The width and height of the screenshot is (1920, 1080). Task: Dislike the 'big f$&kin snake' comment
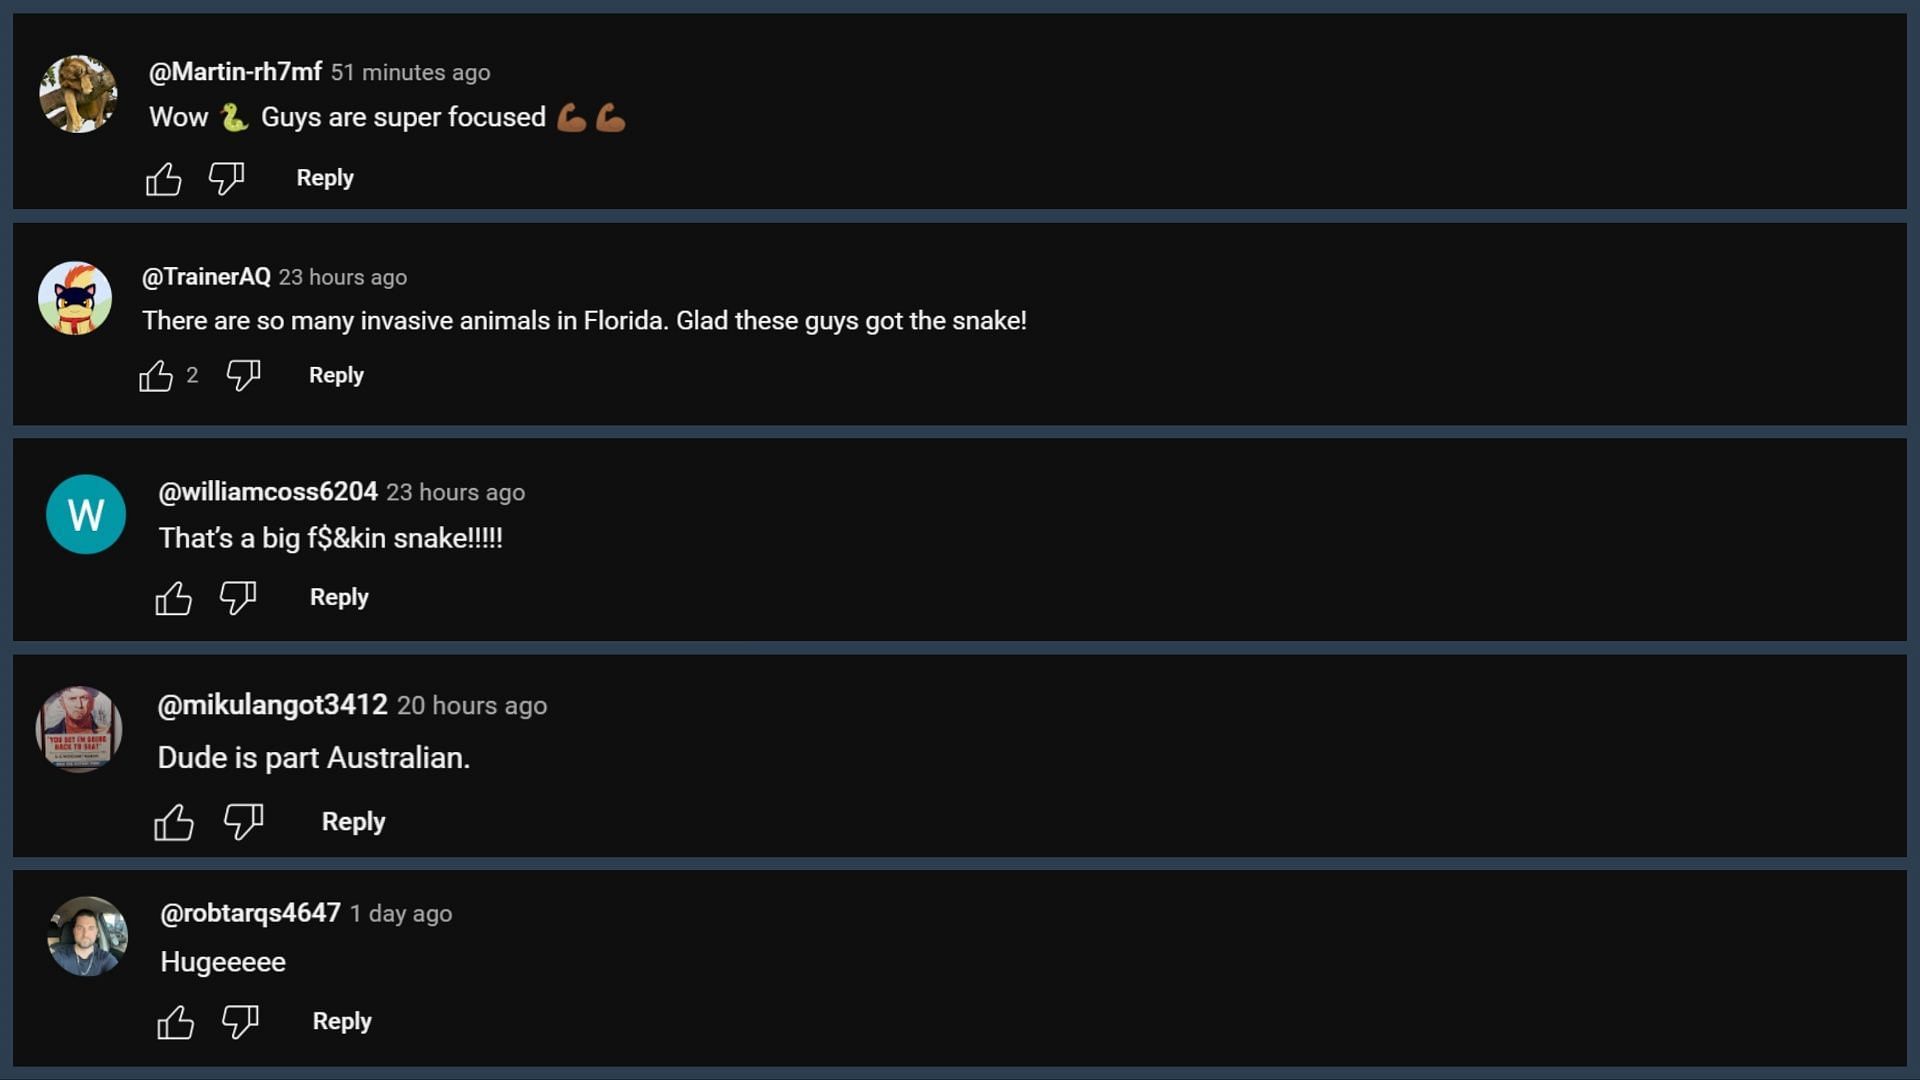click(x=238, y=597)
